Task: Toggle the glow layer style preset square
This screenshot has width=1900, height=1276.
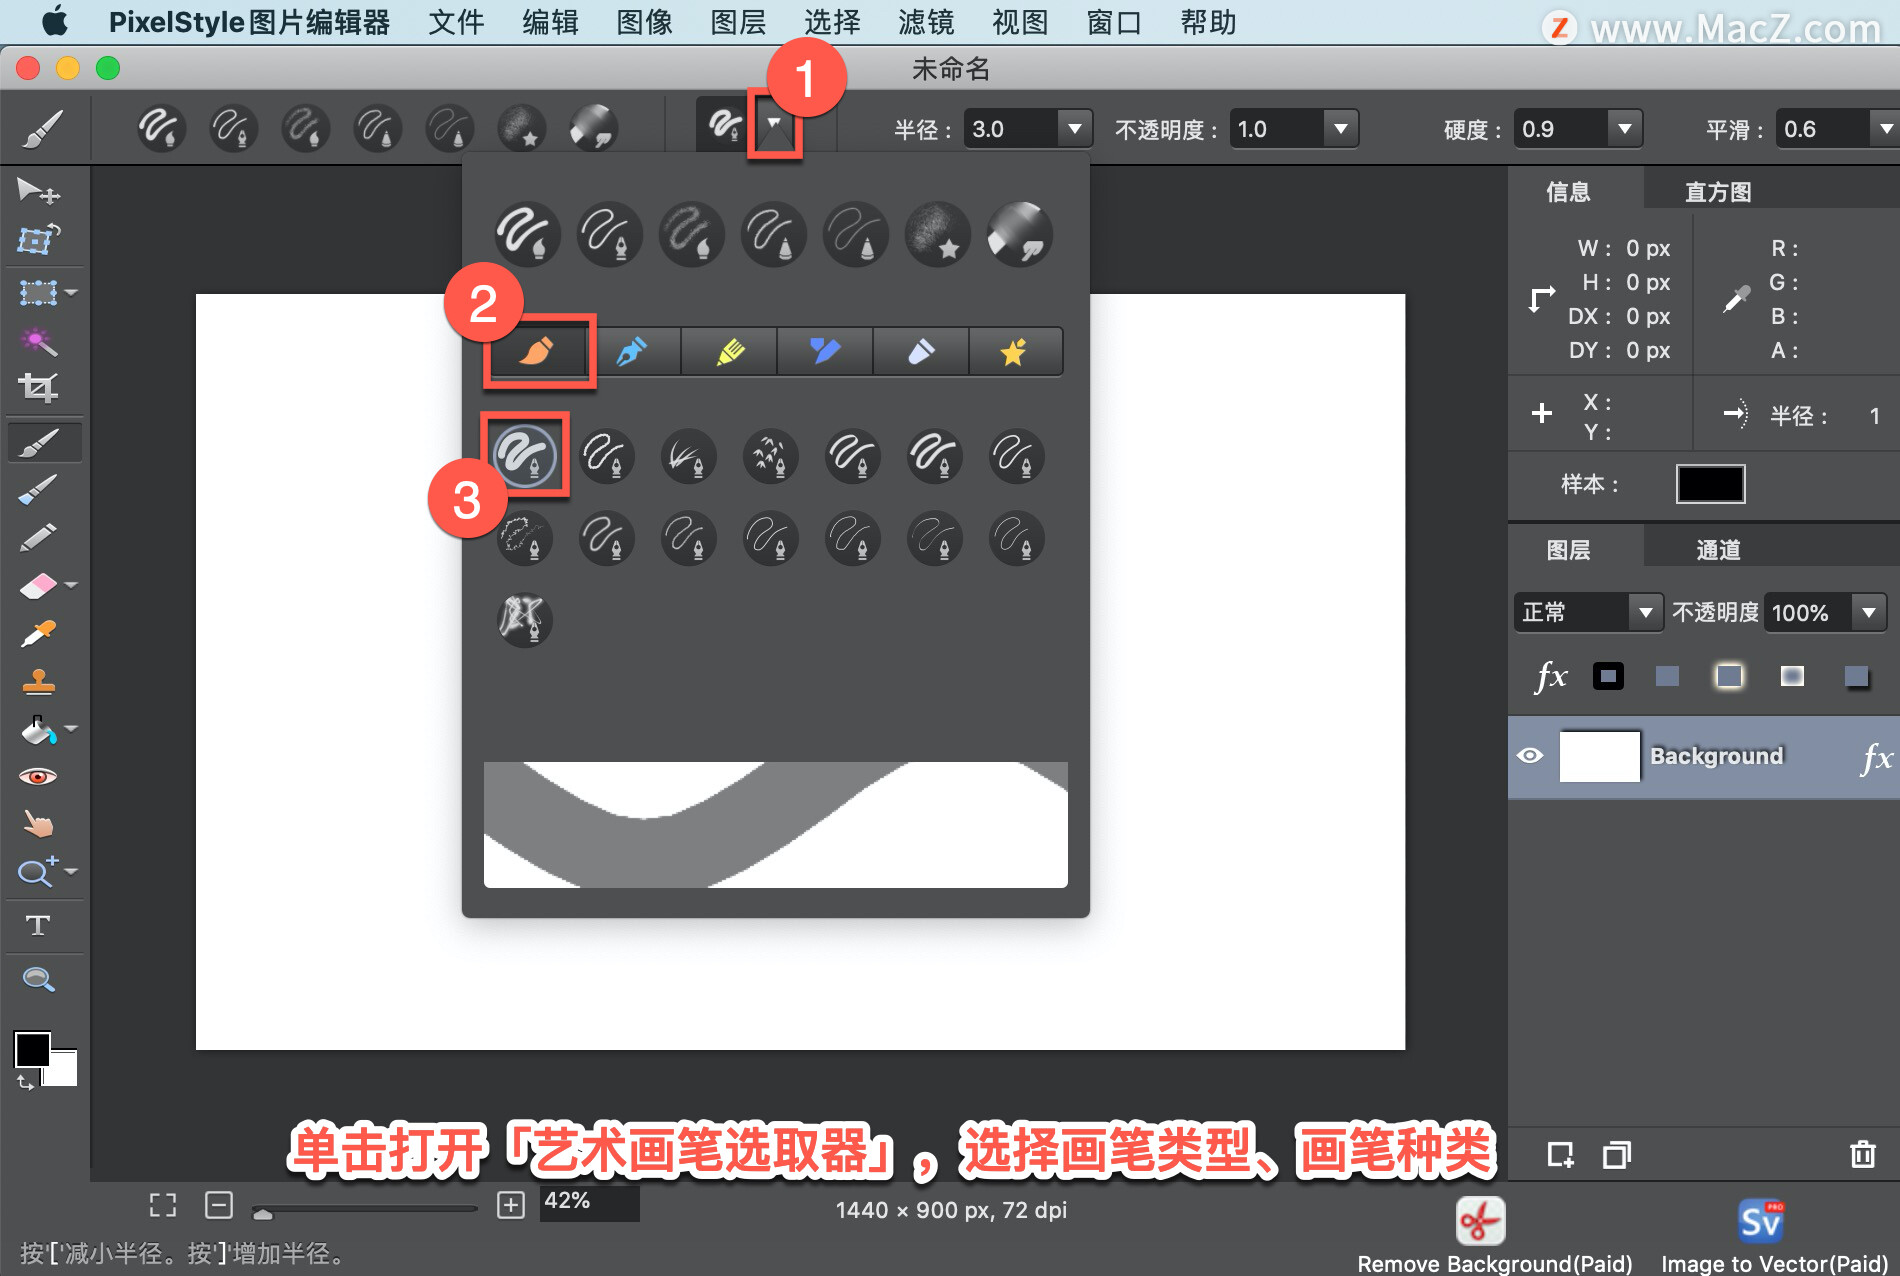Action: (x=1729, y=676)
